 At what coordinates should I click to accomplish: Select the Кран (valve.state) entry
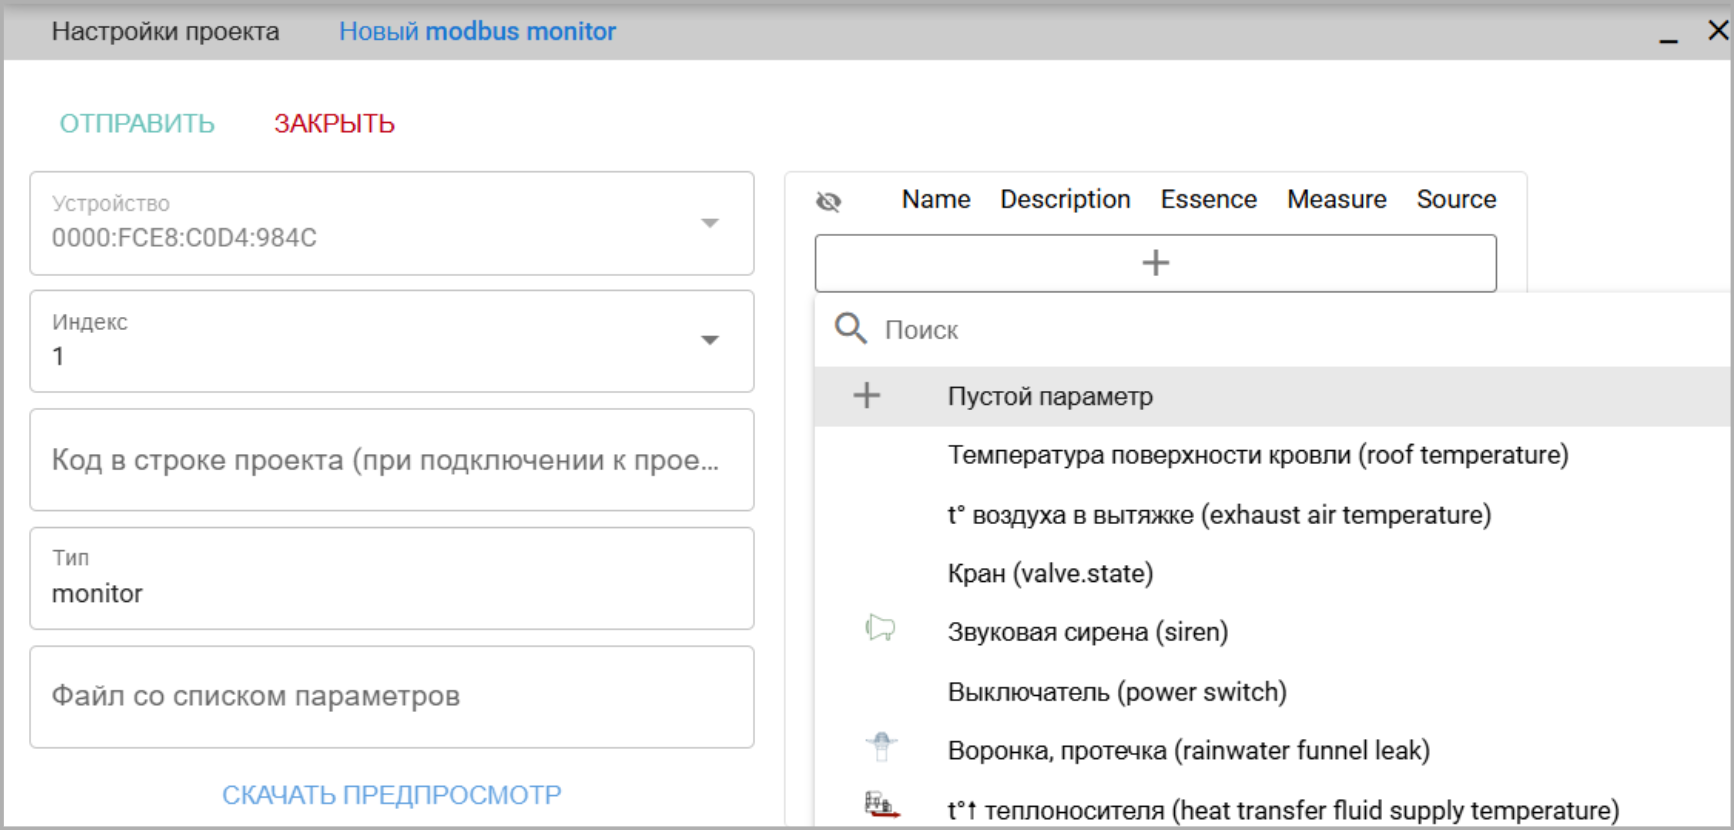[1050, 573]
